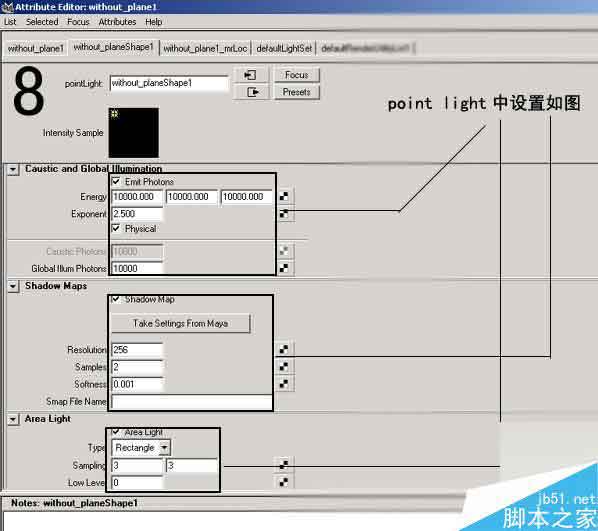Image resolution: width=598 pixels, height=531 pixels.
Task: Toggle the Area Light checkbox
Action: (116, 432)
